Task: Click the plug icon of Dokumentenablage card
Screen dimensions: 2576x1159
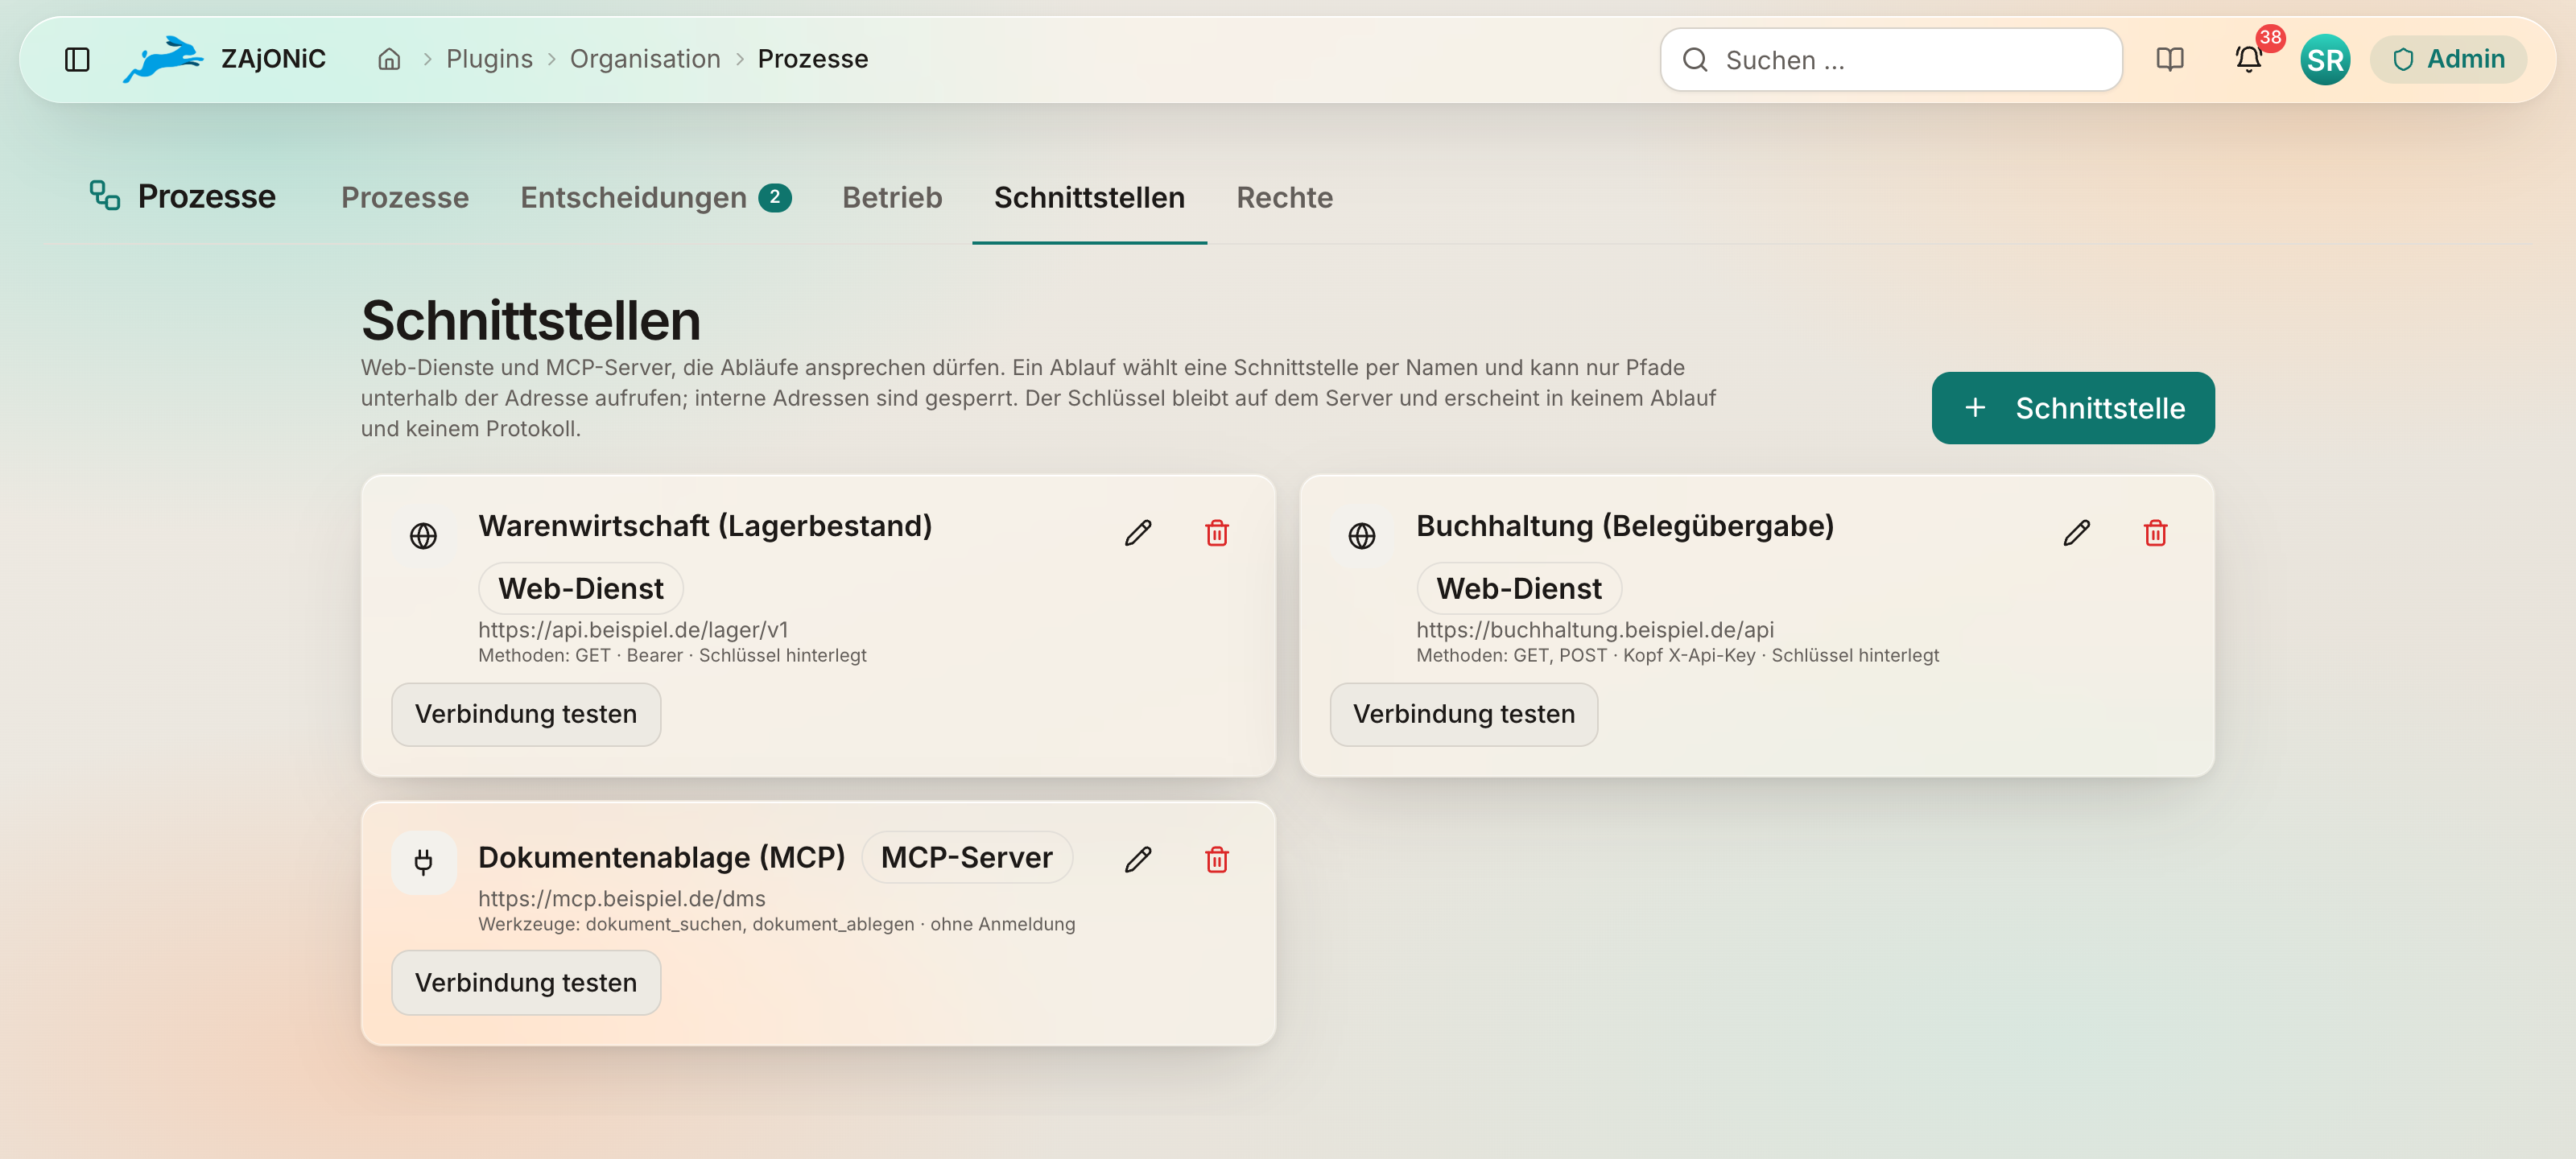Action: pyautogui.click(x=424, y=862)
